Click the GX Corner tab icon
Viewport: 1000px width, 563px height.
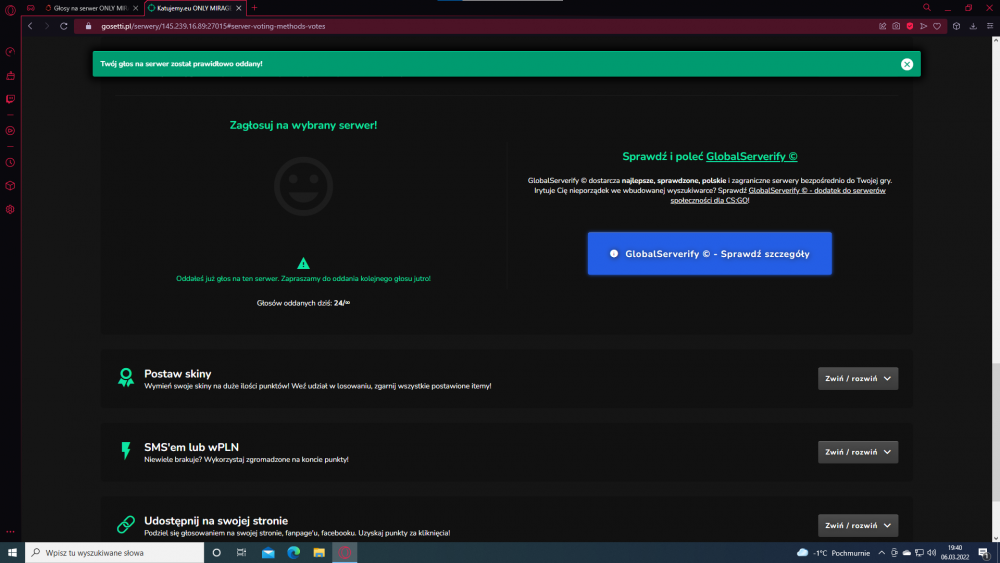[31, 8]
